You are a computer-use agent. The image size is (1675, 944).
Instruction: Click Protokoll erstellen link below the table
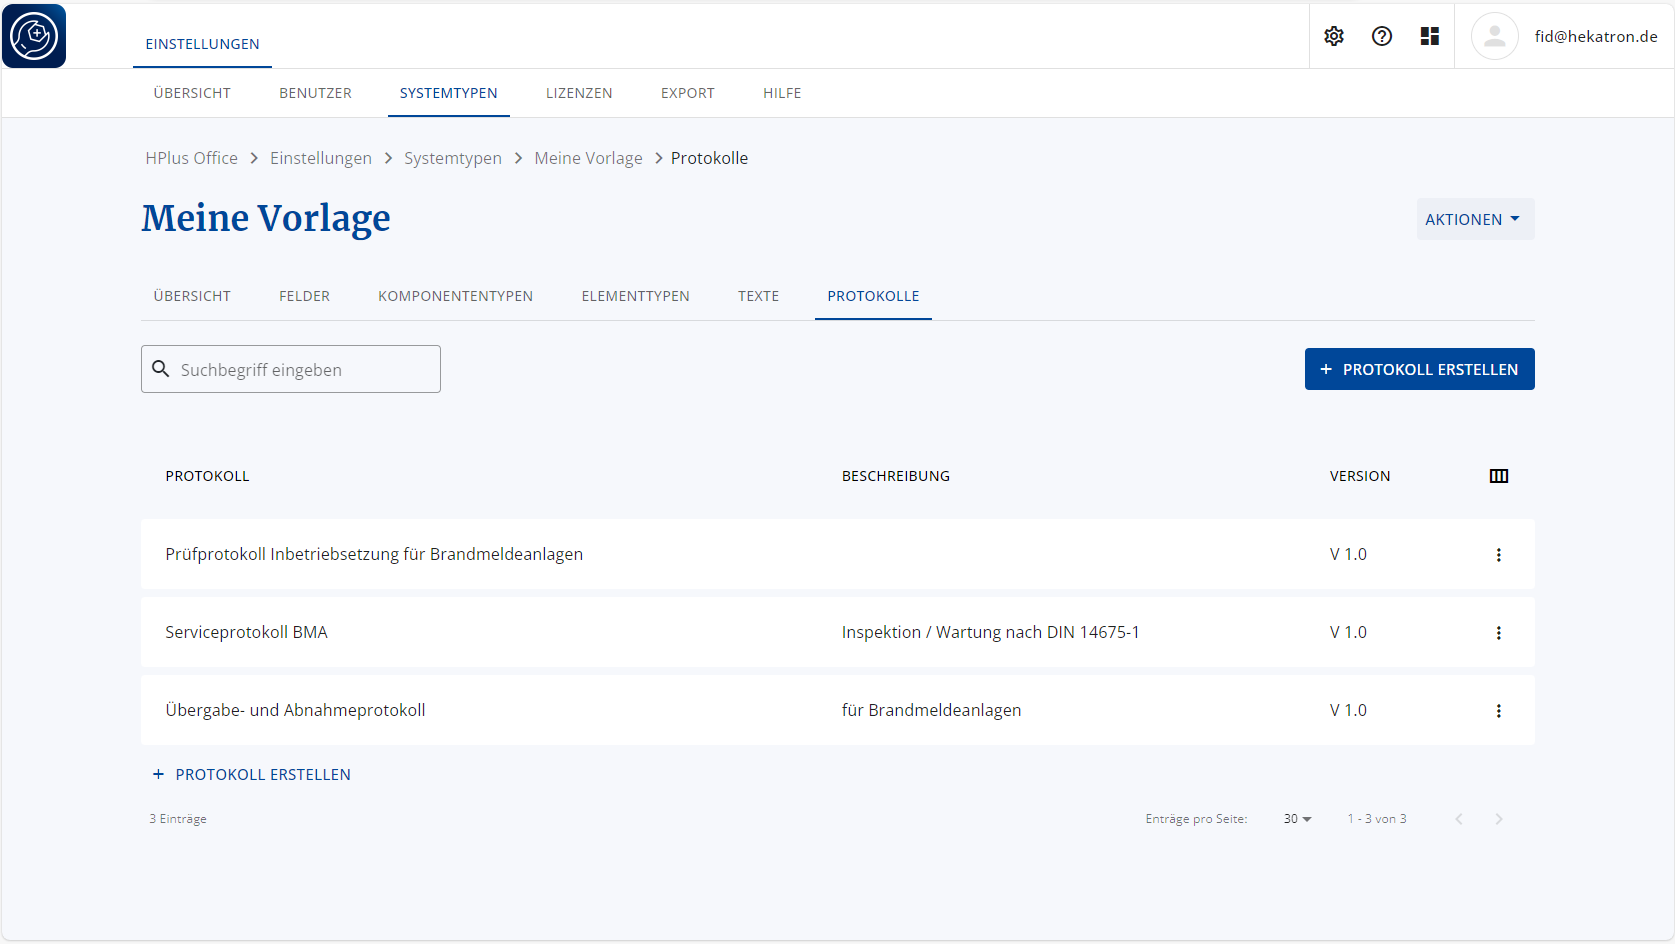tap(251, 774)
